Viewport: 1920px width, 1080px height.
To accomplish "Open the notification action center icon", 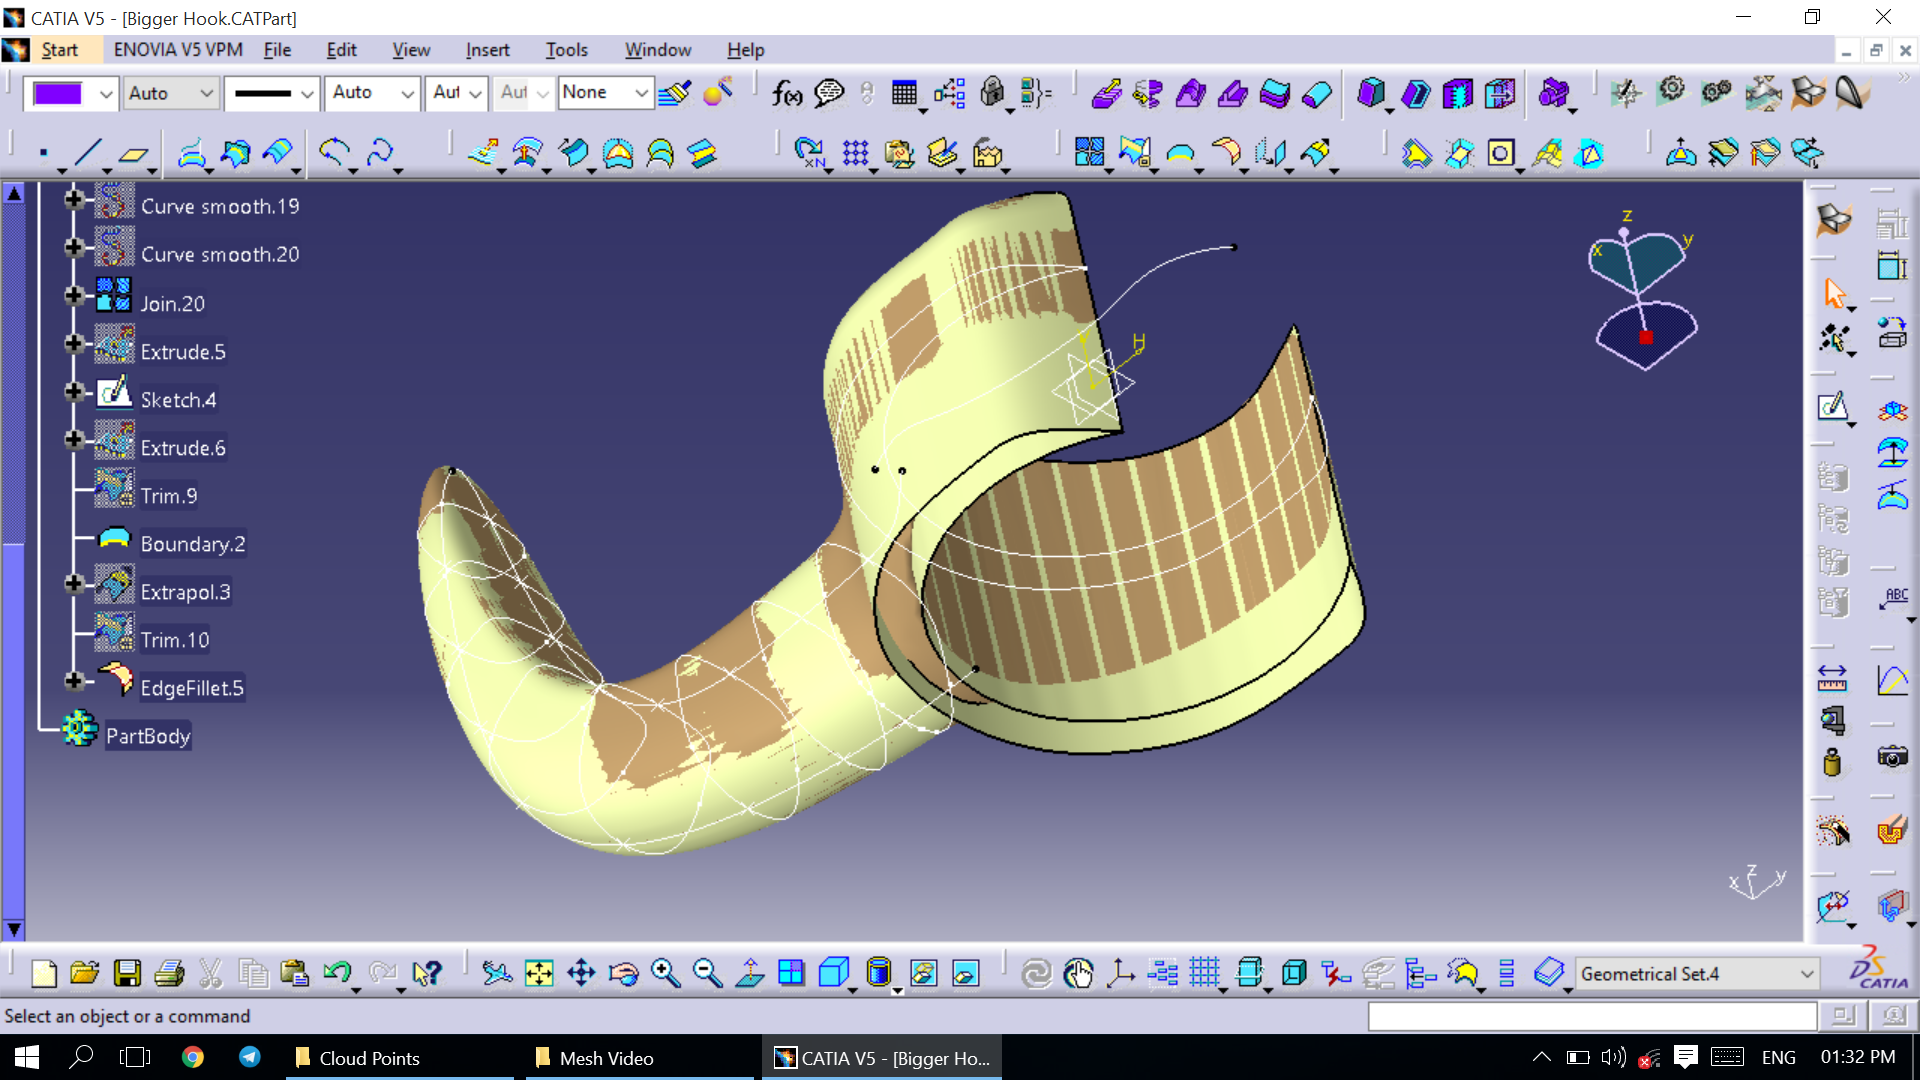I will (x=1686, y=1057).
